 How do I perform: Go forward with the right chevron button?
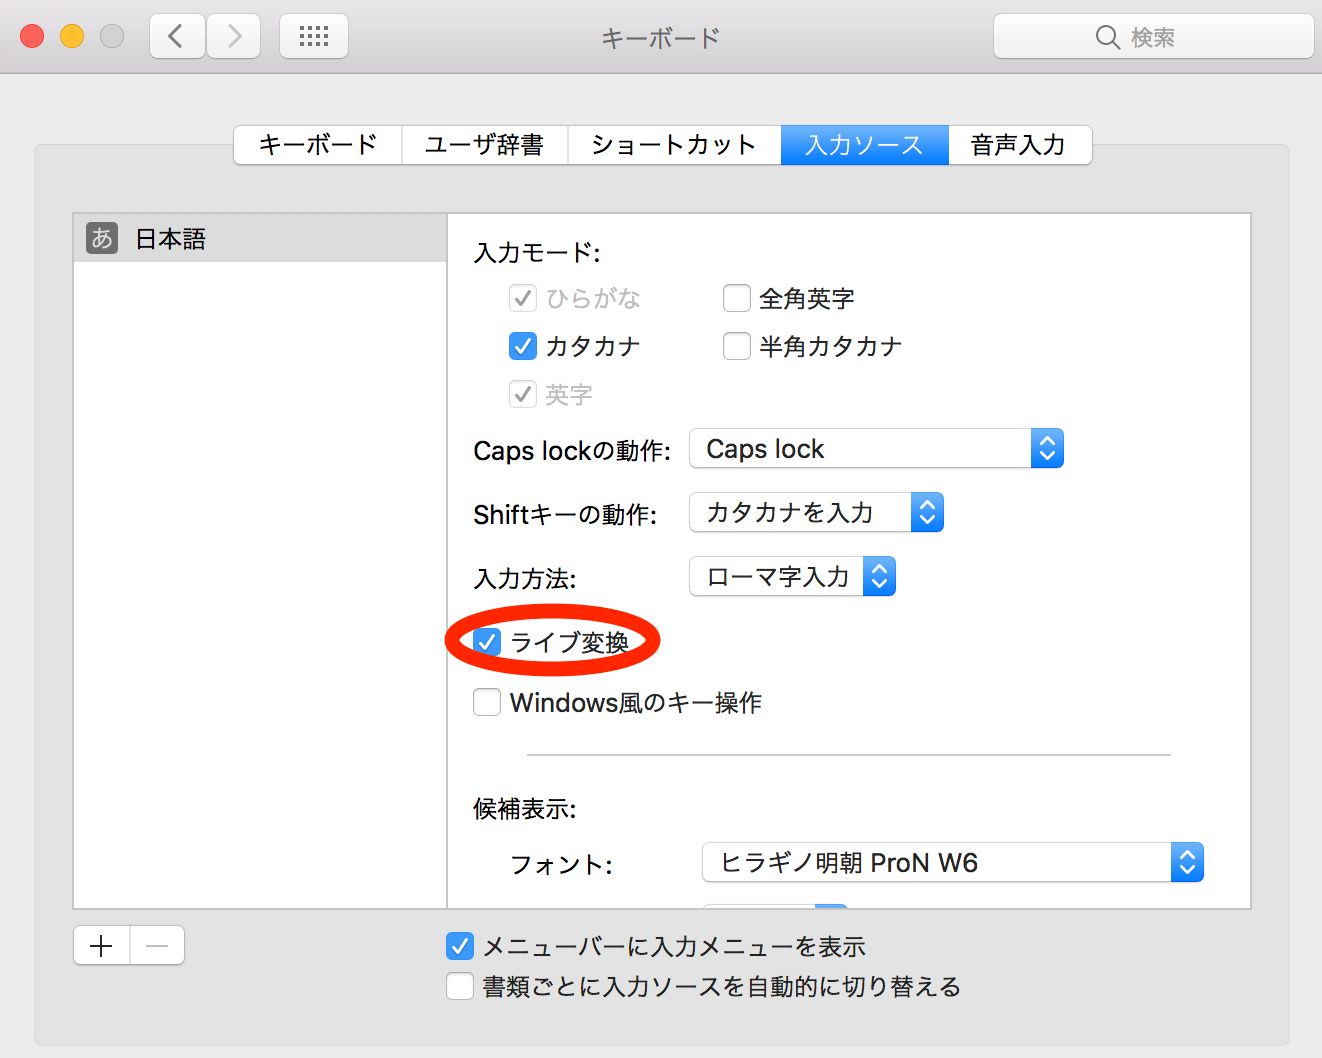tap(234, 37)
